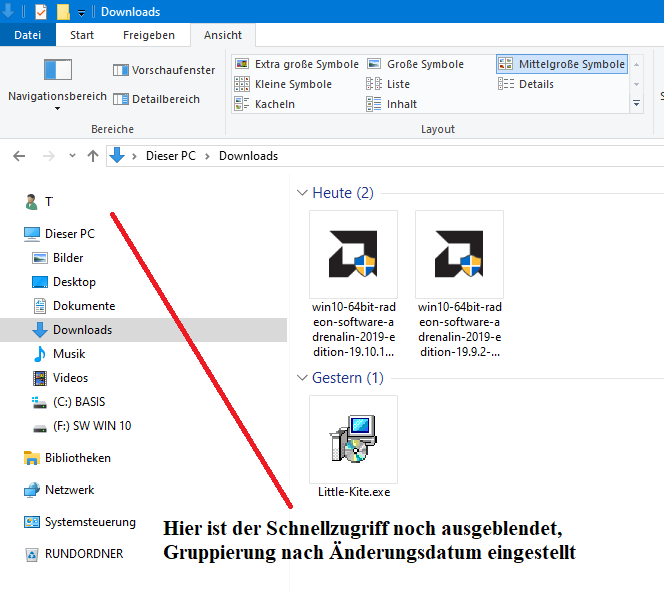Image resolution: width=664 pixels, height=593 pixels.
Task: Select Kleine Symbole layout
Action: (x=283, y=84)
